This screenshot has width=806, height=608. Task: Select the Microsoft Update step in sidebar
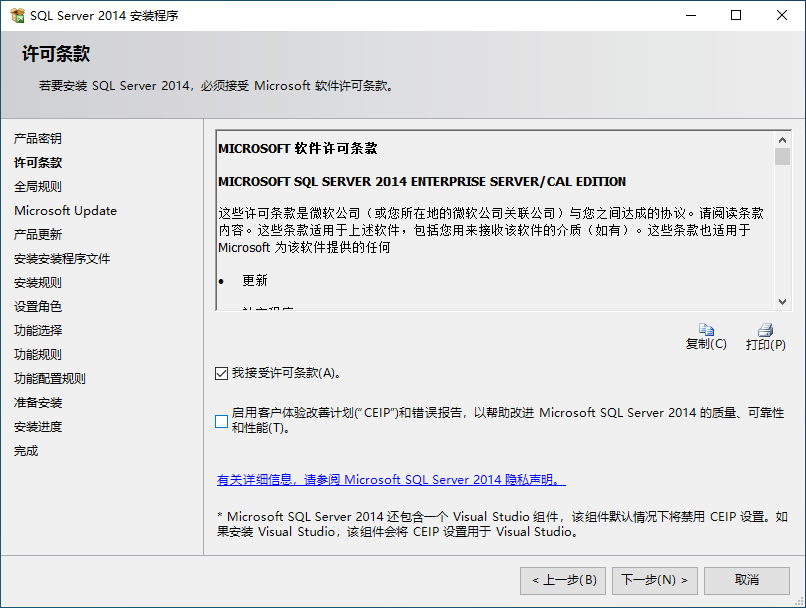pyautogui.click(x=65, y=211)
